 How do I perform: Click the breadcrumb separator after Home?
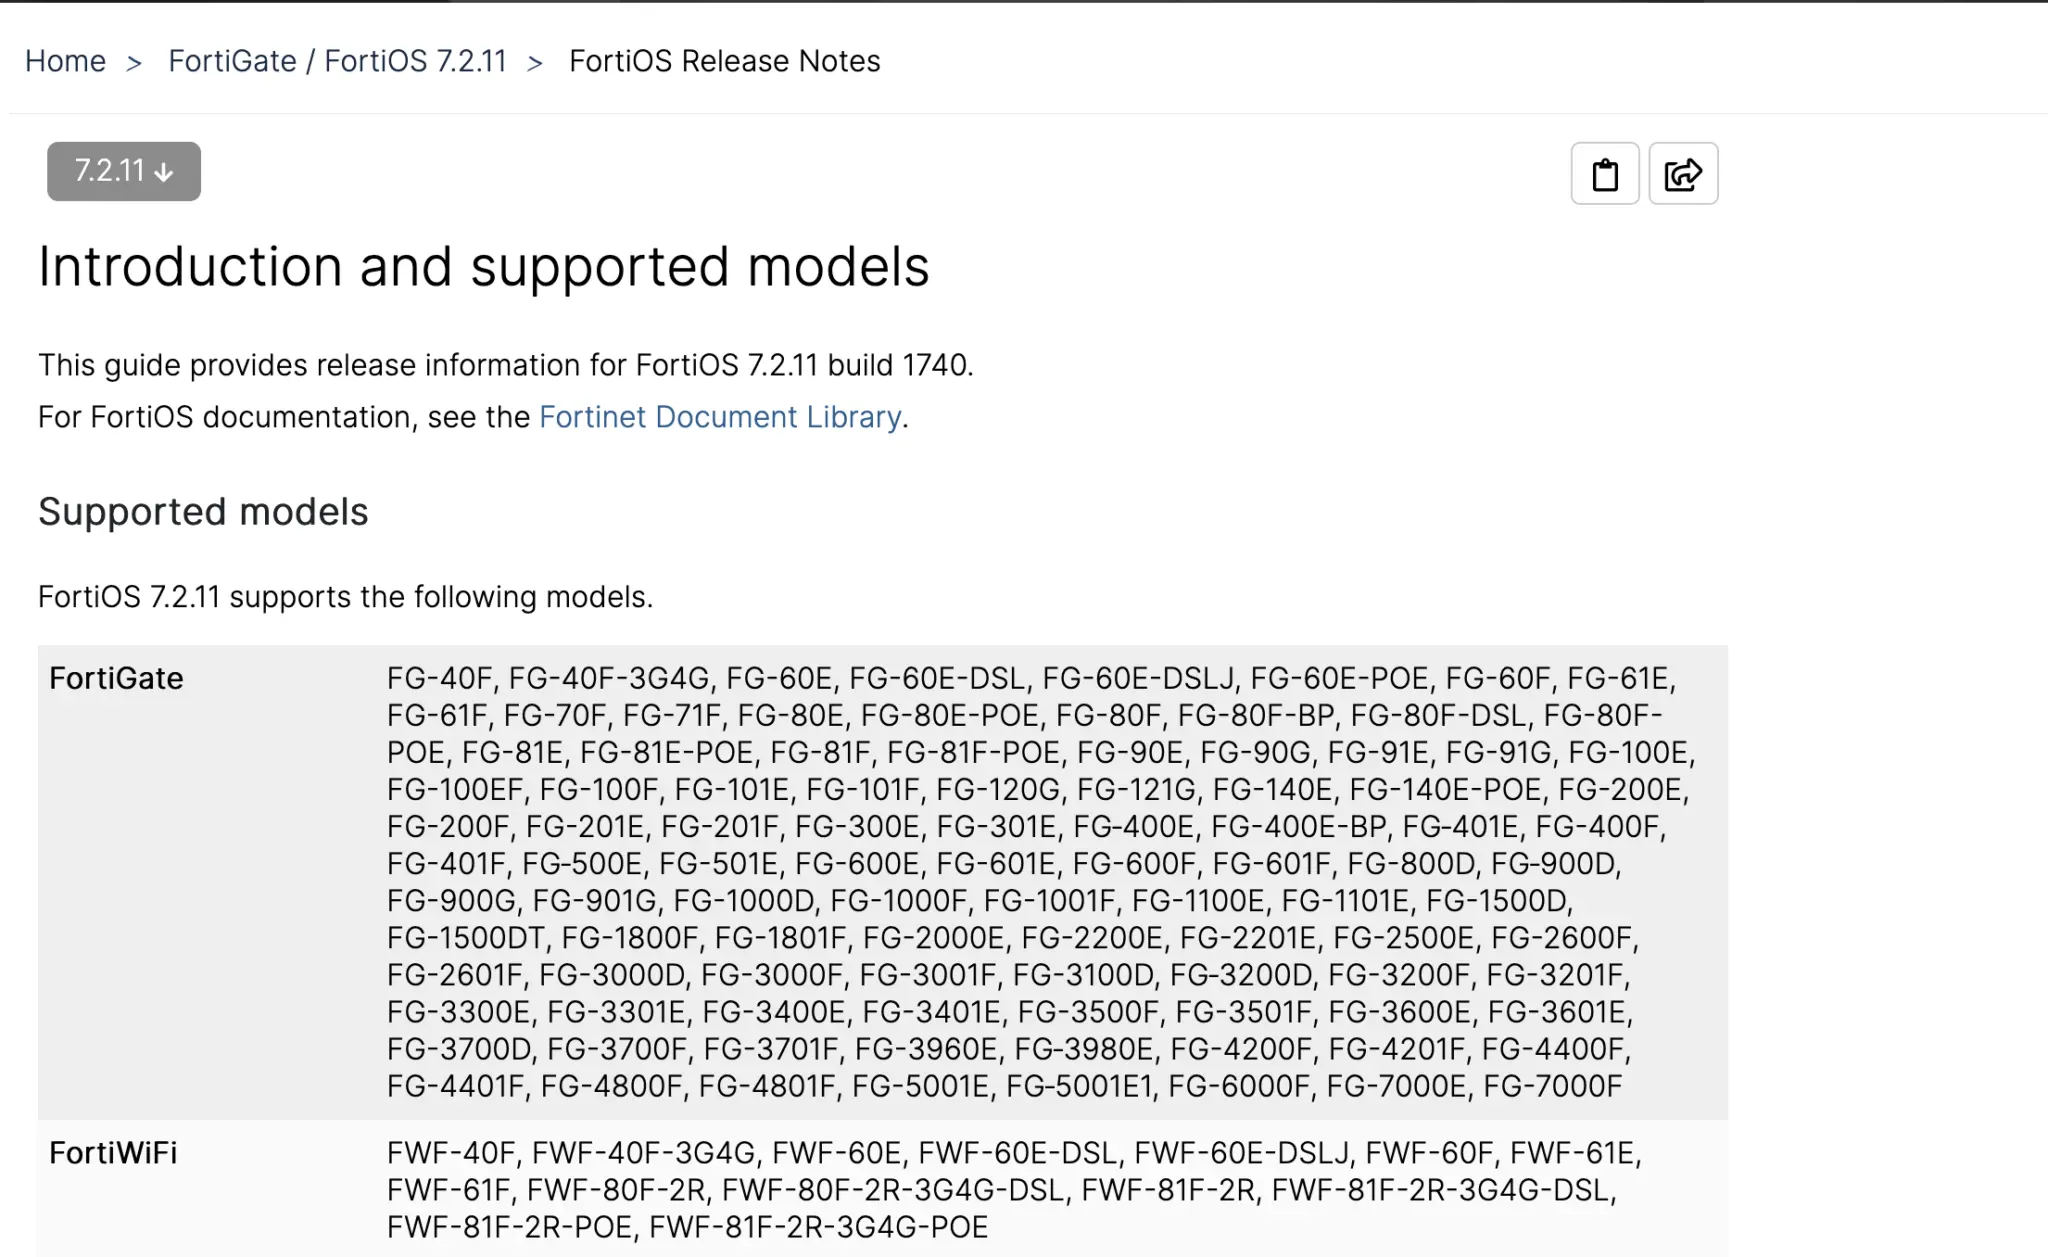[134, 63]
